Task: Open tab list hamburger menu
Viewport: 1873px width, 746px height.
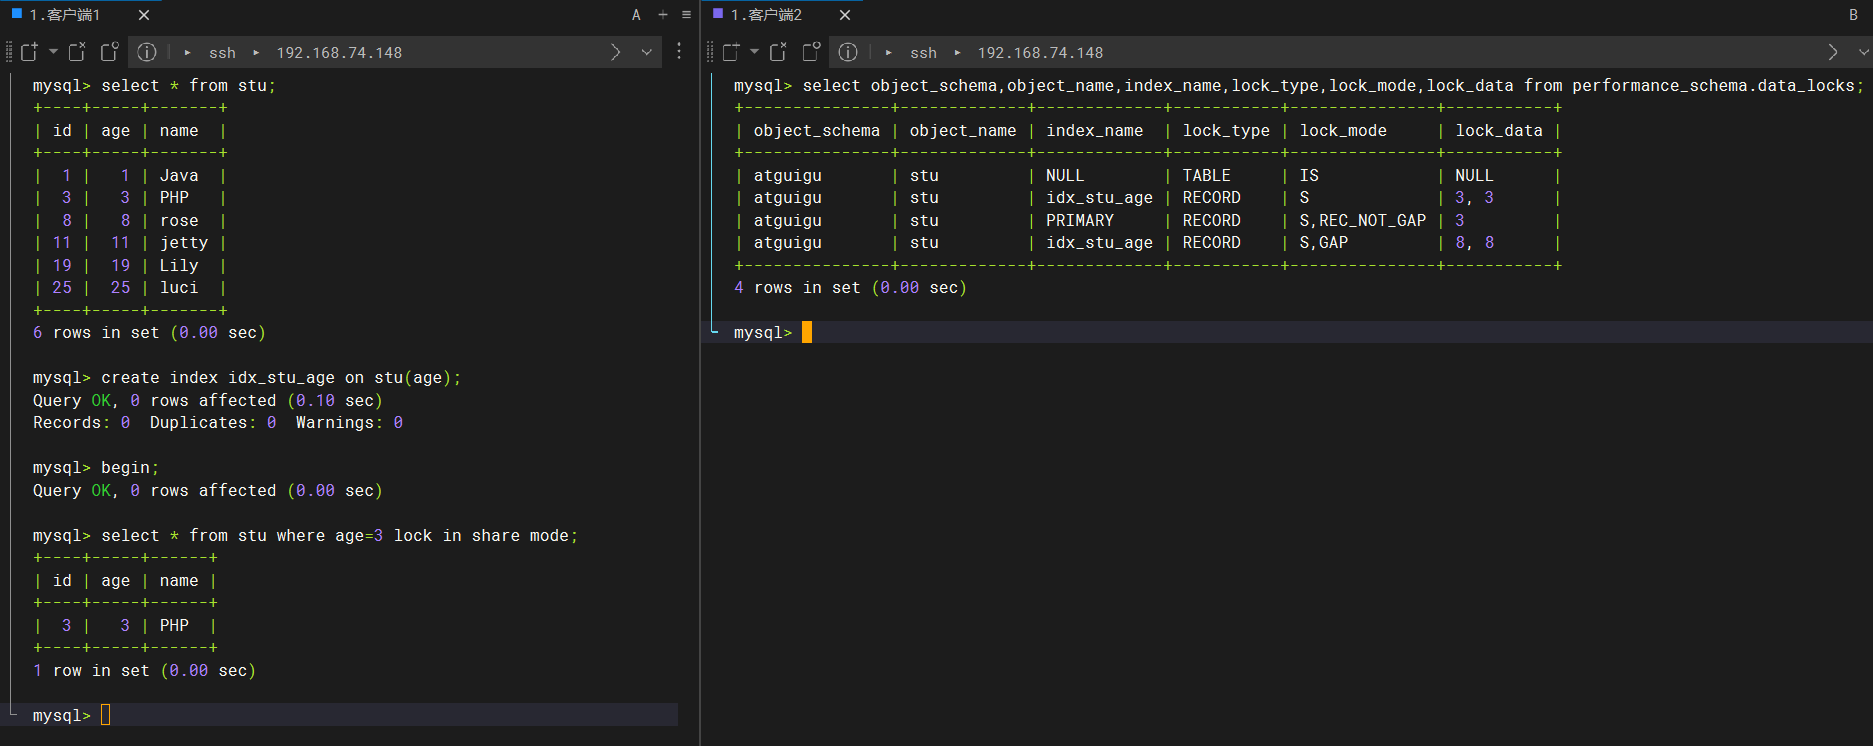Action: click(x=686, y=14)
